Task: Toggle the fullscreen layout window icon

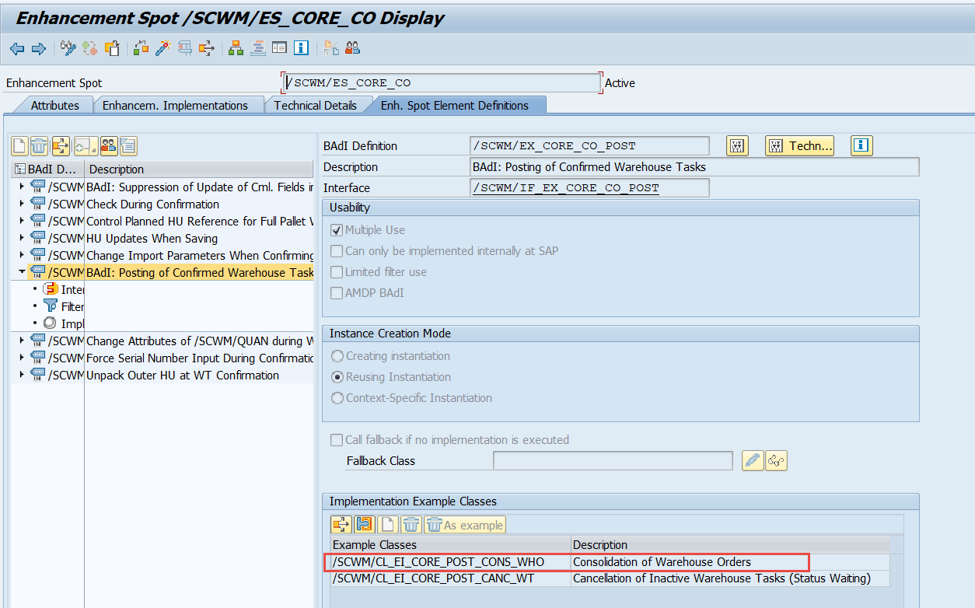Action: pos(279,48)
